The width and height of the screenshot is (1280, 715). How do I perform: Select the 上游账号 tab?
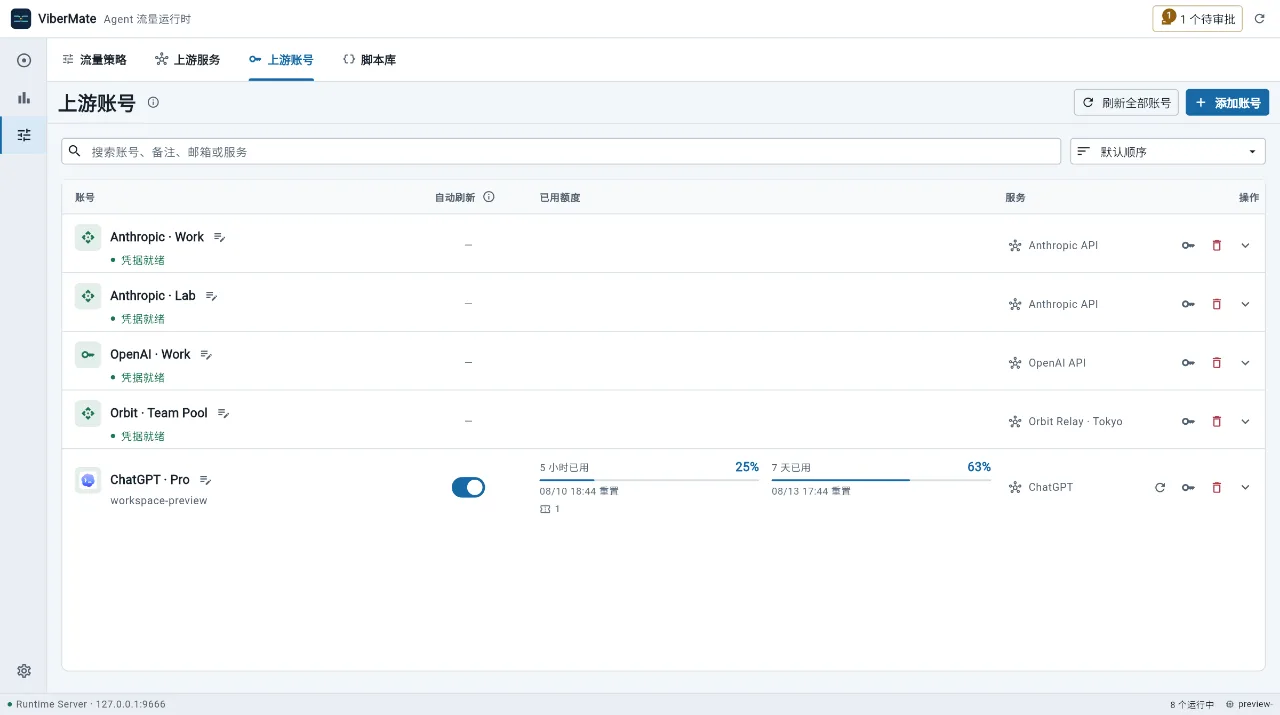[281, 60]
